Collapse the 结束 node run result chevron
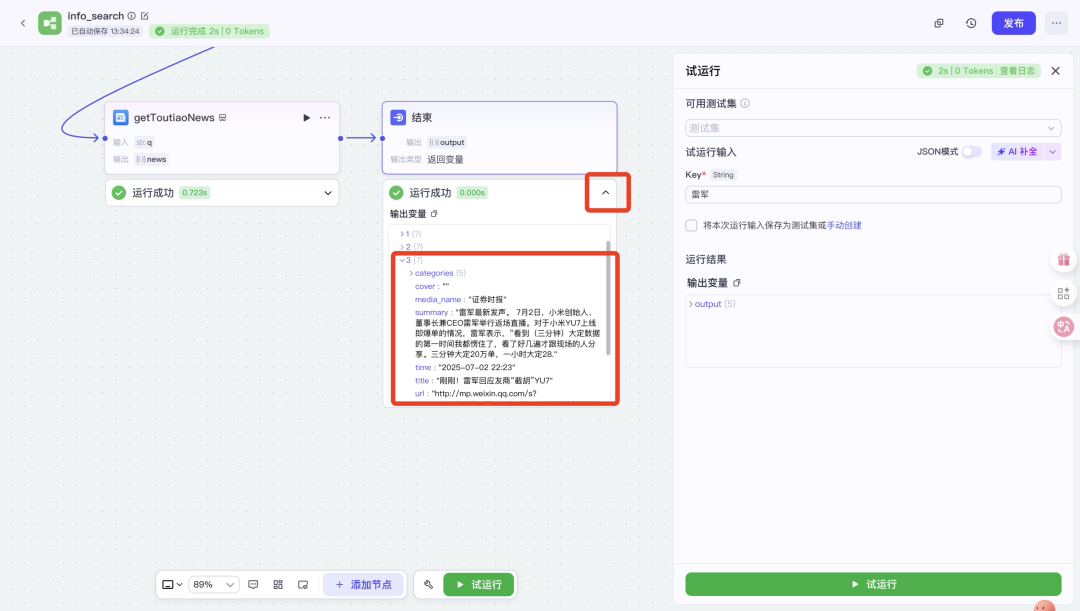The image size is (1080, 611). click(x=607, y=192)
